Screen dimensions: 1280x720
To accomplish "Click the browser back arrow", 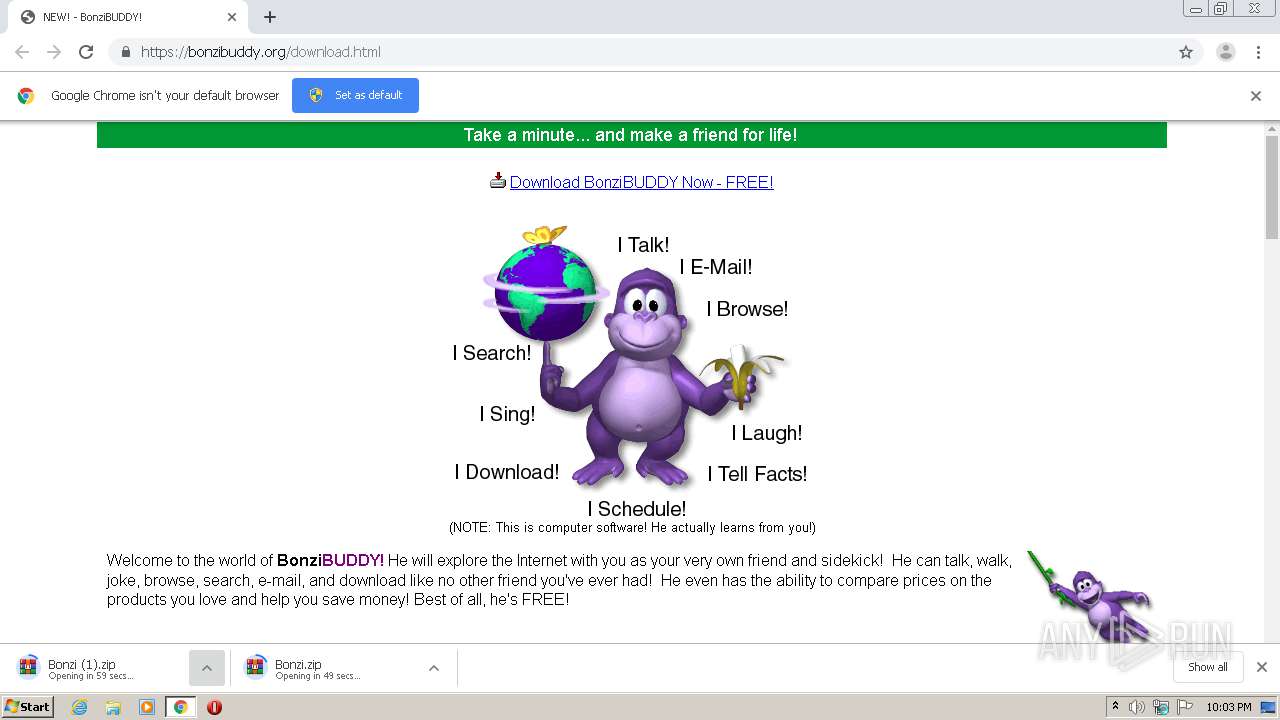I will tap(22, 52).
